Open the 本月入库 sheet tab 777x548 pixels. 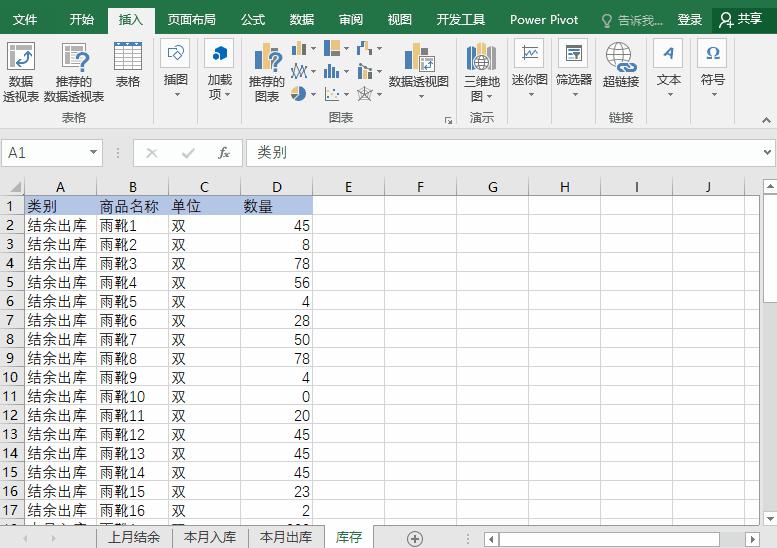(210, 537)
